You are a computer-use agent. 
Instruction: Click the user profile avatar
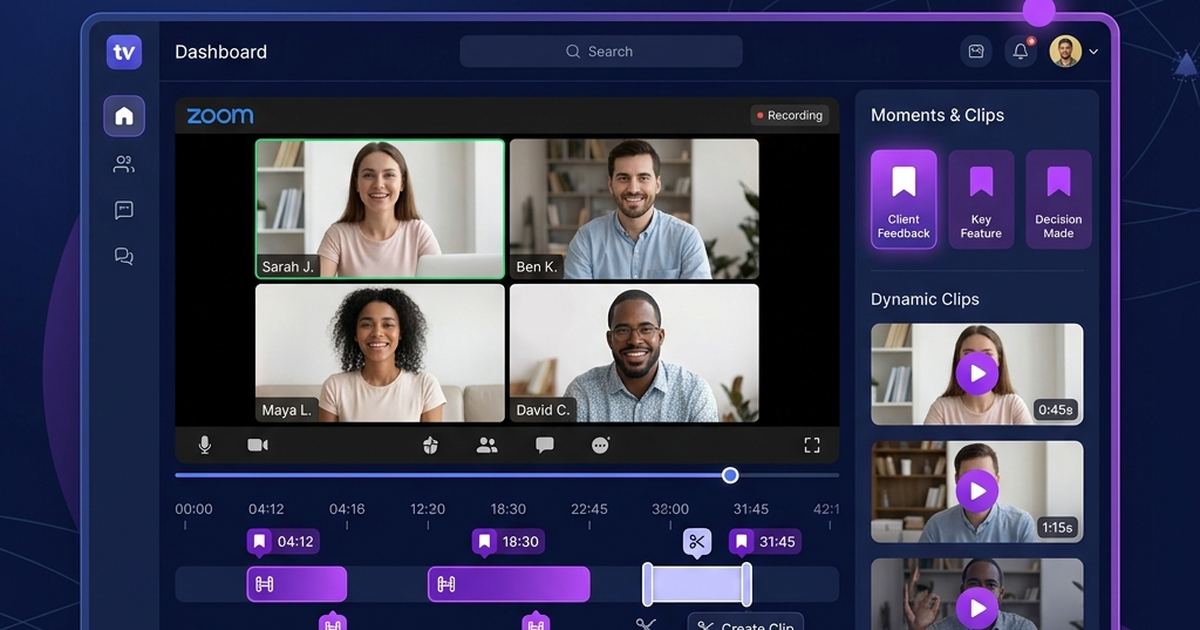click(1065, 51)
